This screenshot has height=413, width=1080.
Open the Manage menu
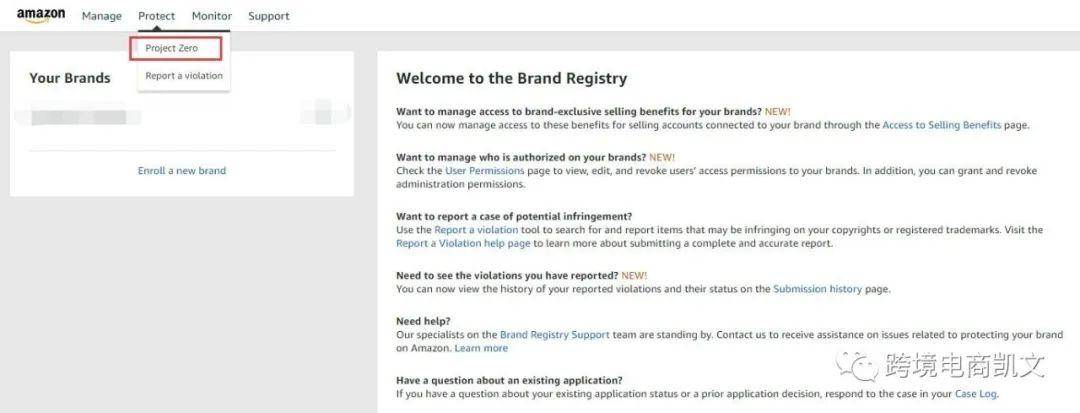click(102, 16)
